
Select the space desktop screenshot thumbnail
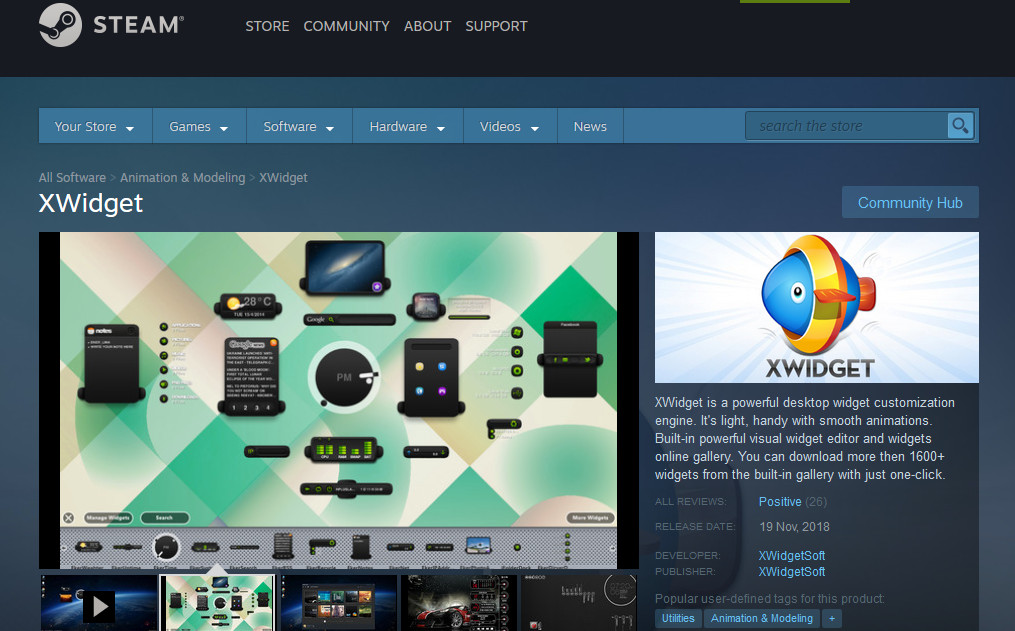(x=339, y=603)
